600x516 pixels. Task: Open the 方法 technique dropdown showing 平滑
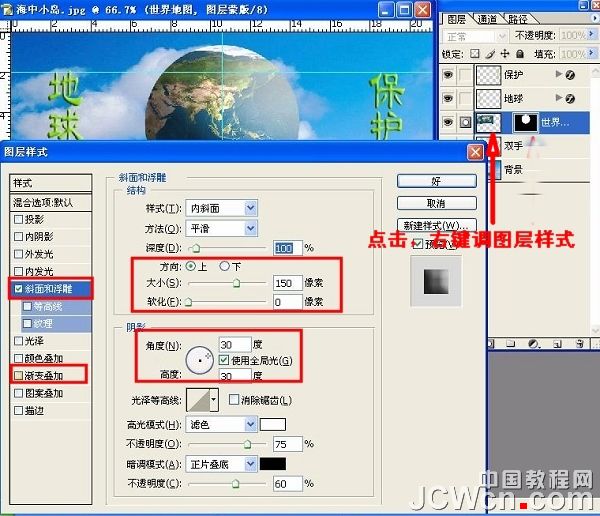(x=222, y=229)
